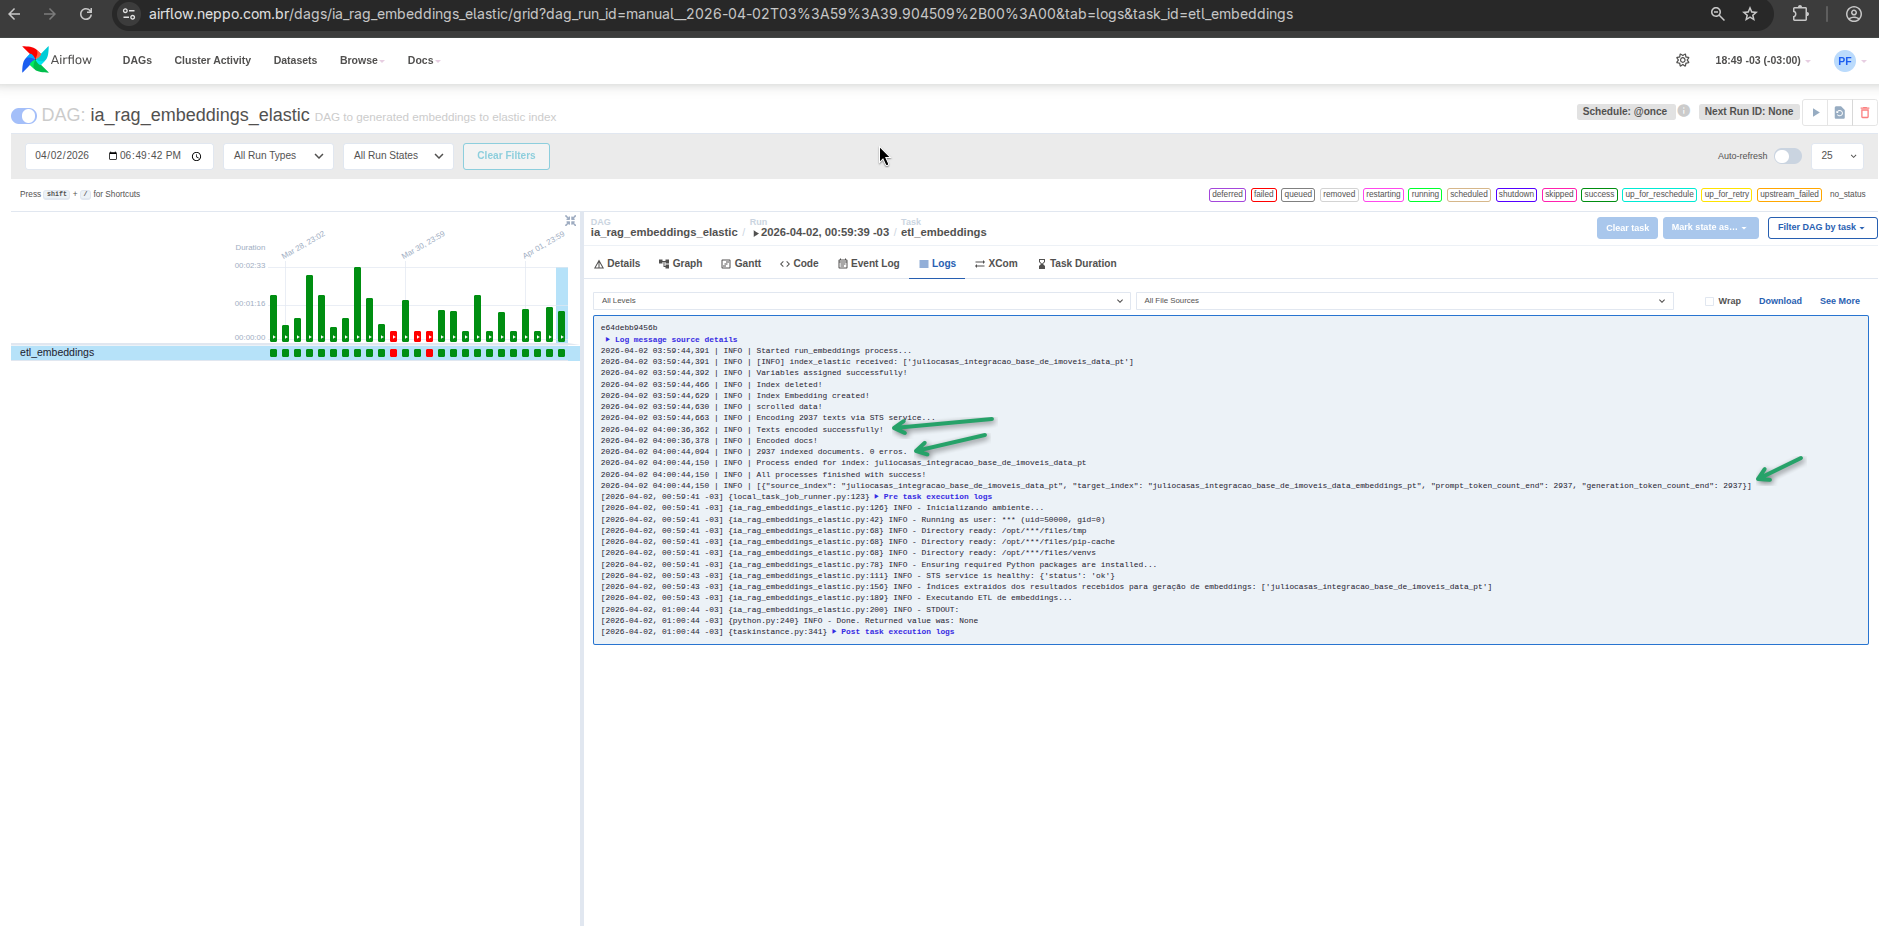Open the DAGs menu item
Screen dimensions: 1879x926
pyautogui.click(x=137, y=61)
